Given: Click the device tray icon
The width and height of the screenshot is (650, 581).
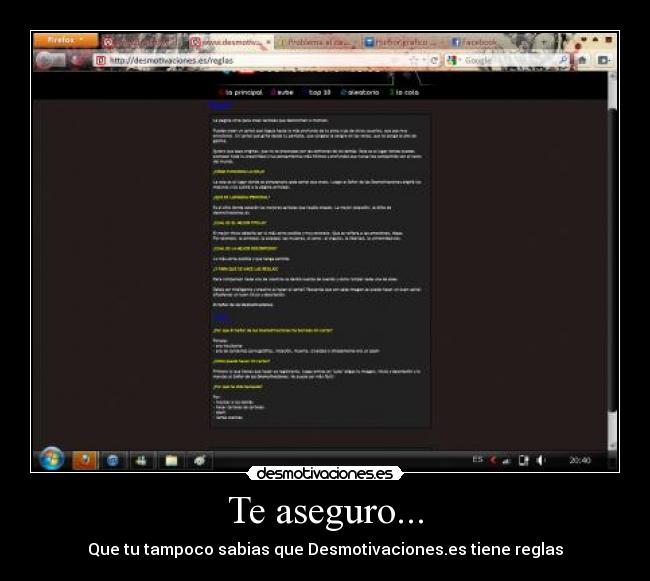Looking at the screenshot, I should point(524,460).
